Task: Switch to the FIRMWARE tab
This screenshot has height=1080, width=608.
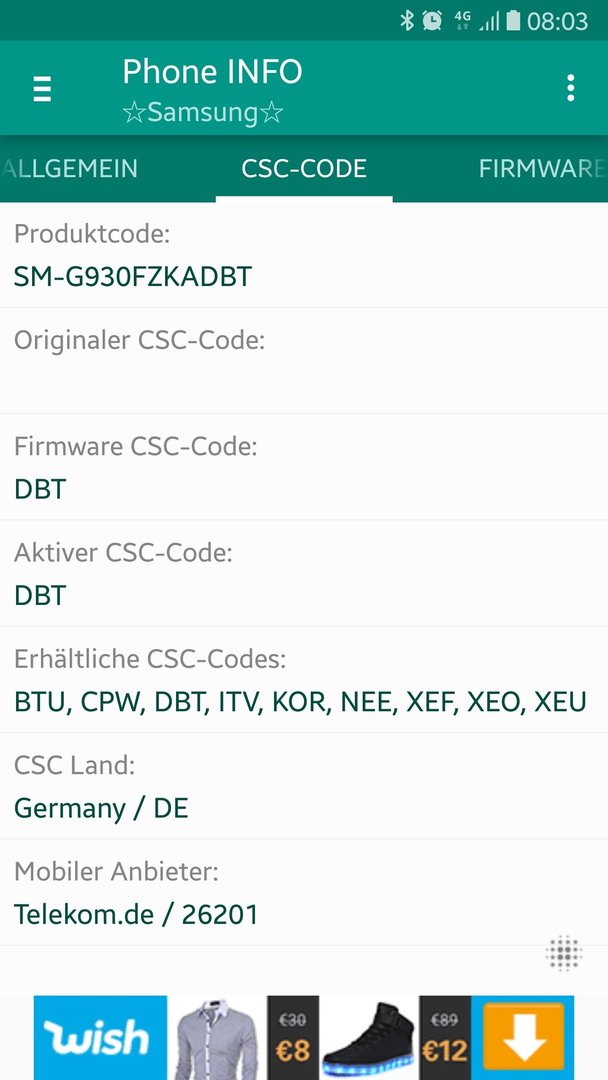Action: (543, 169)
